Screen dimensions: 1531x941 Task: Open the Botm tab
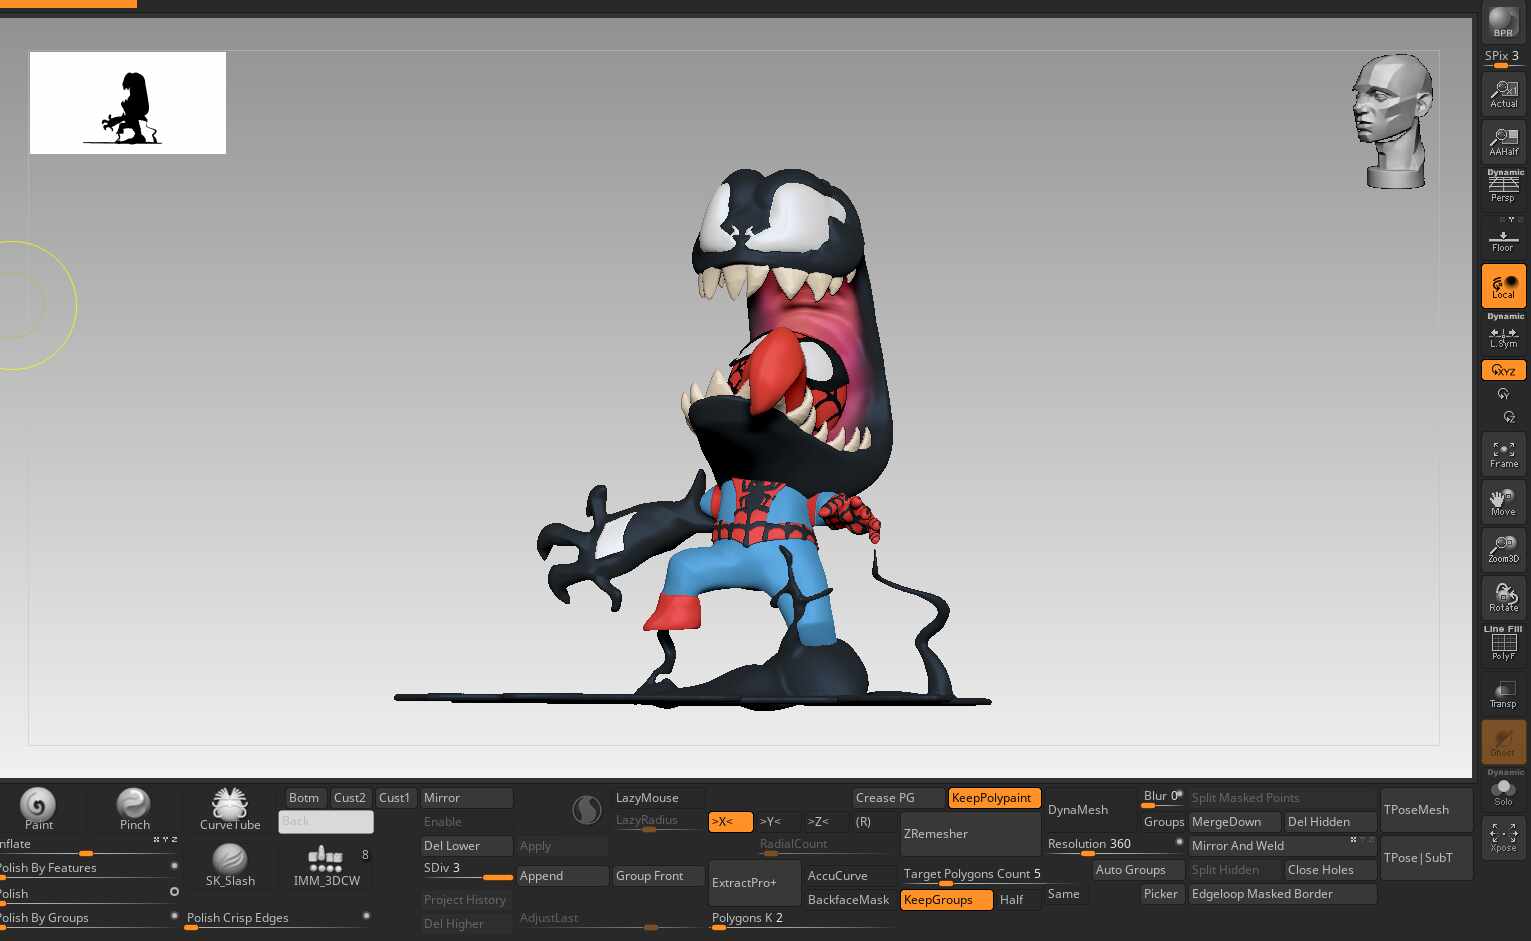[303, 798]
